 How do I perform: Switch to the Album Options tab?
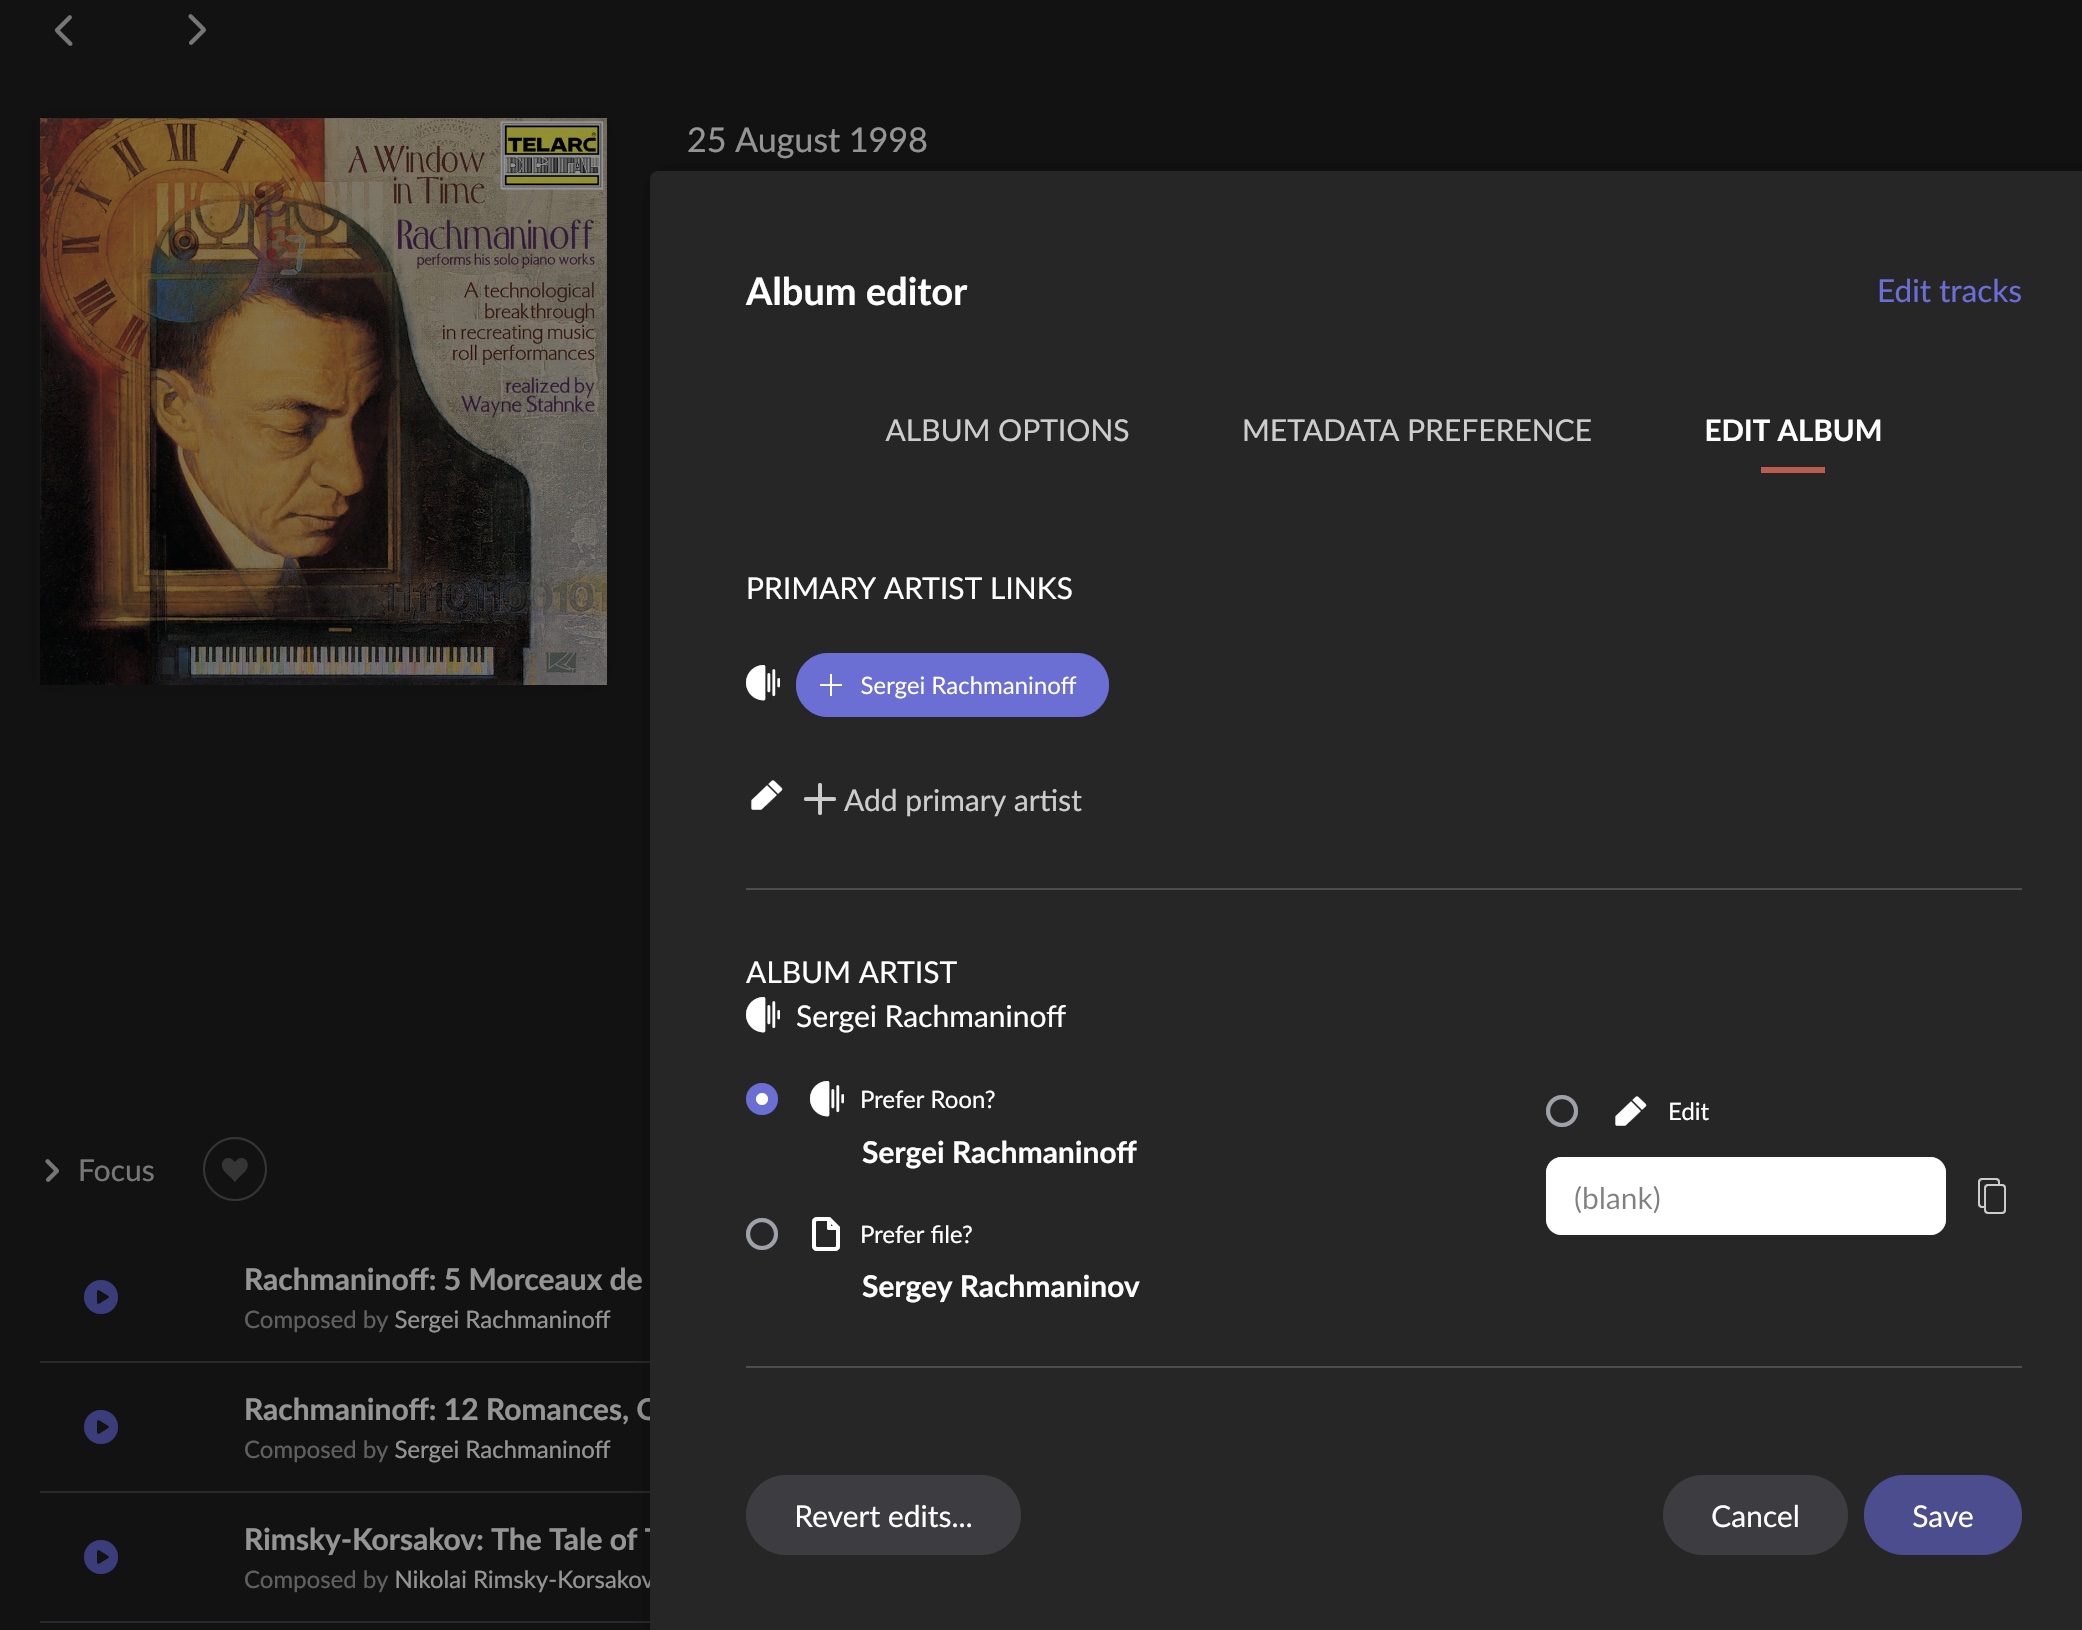pos(1006,431)
